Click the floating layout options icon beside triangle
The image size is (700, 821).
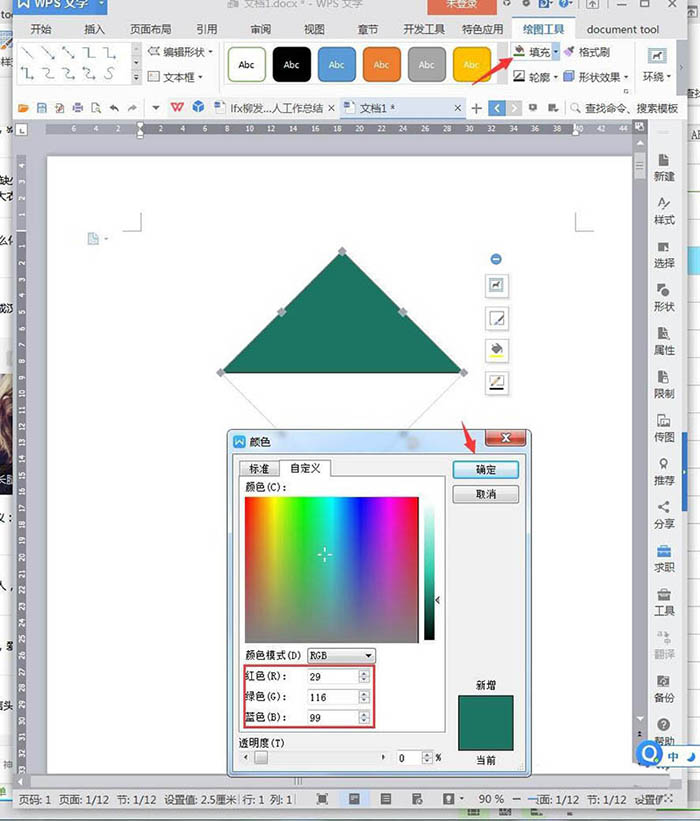[496, 285]
